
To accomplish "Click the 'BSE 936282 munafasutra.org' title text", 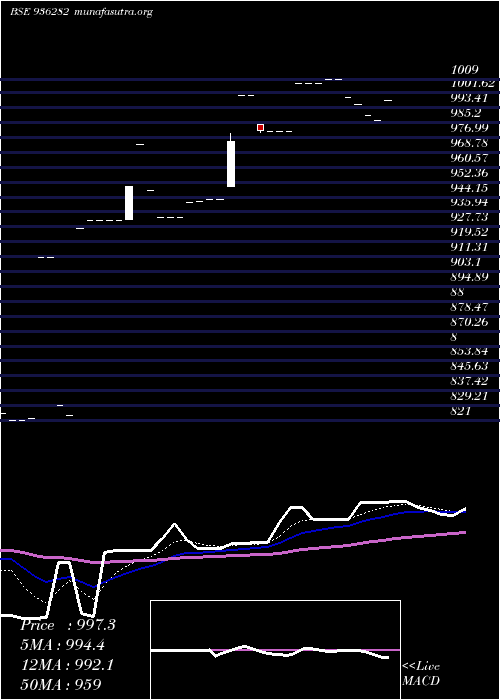I will point(82,12).
